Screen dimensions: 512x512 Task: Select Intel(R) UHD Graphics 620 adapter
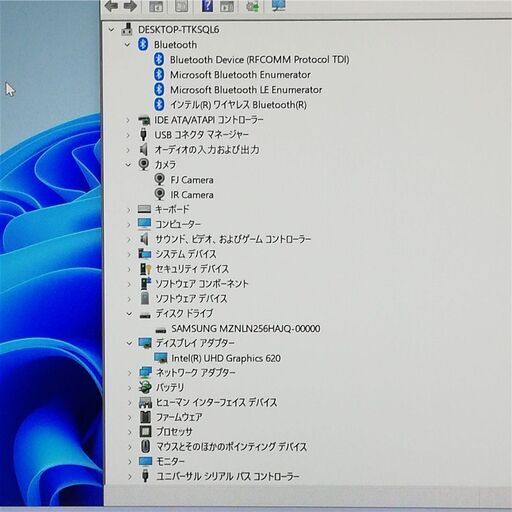226,358
